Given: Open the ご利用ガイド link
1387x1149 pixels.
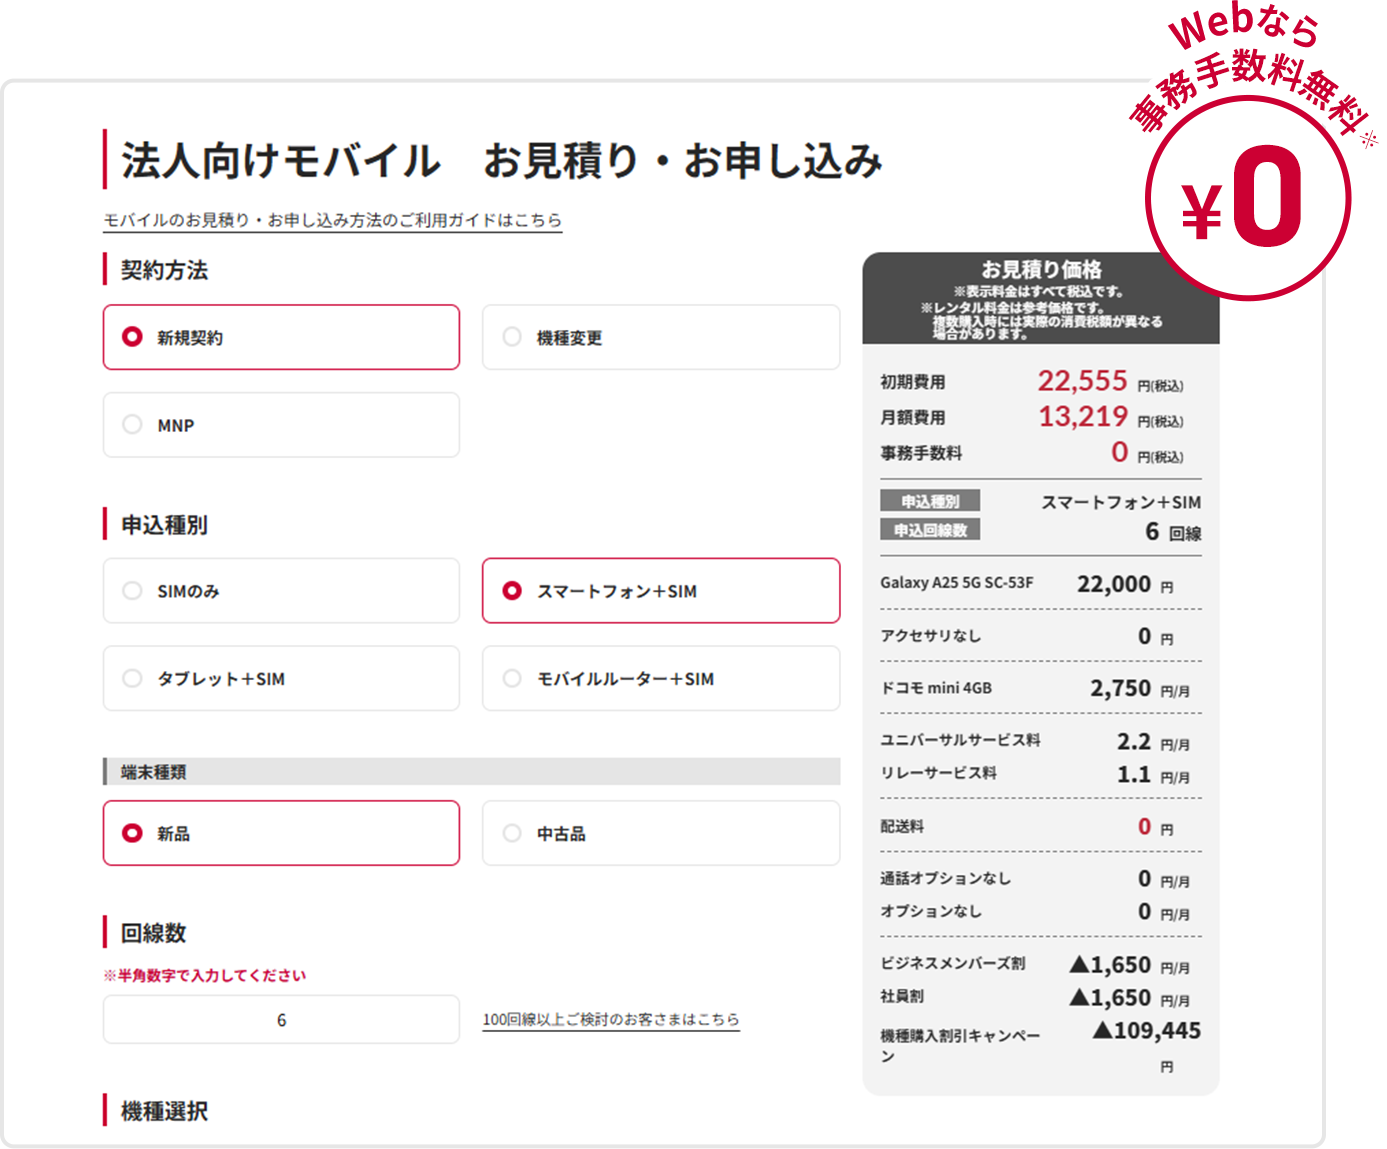Looking at the screenshot, I should [x=332, y=220].
